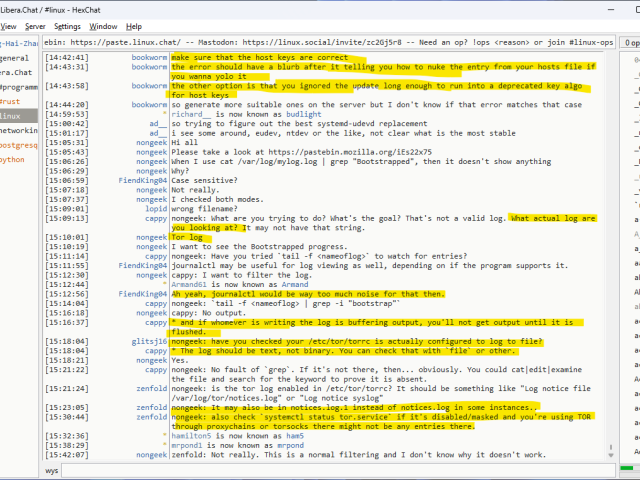Screen dimensions: 640x480
Task: Open the general channel in the sidebar
Action: click(x=14, y=60)
